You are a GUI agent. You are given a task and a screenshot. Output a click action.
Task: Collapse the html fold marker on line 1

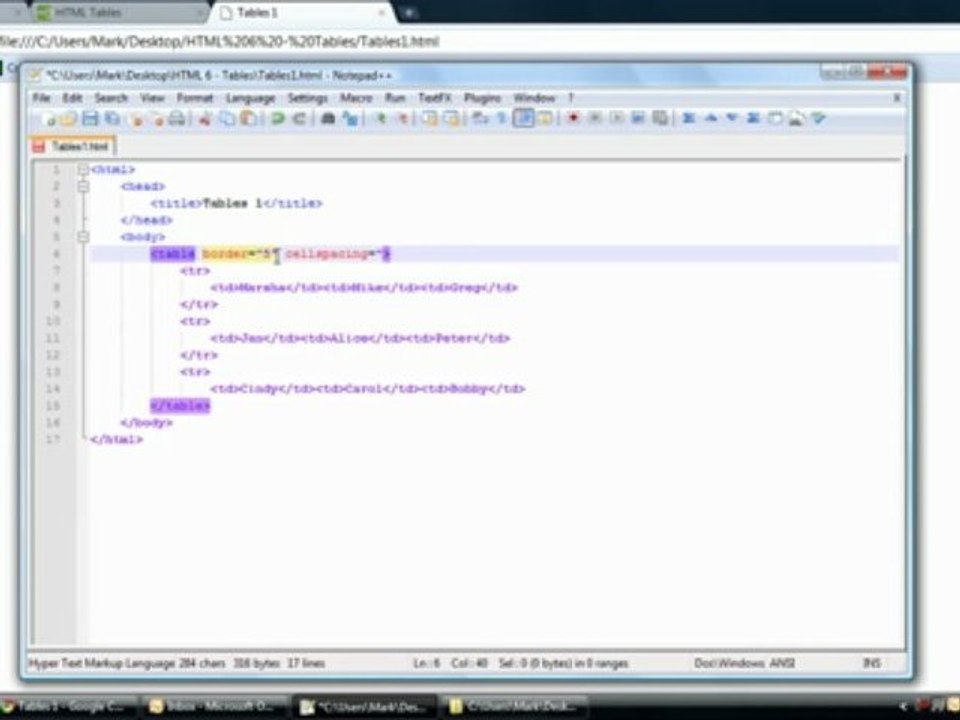pyautogui.click(x=83, y=170)
